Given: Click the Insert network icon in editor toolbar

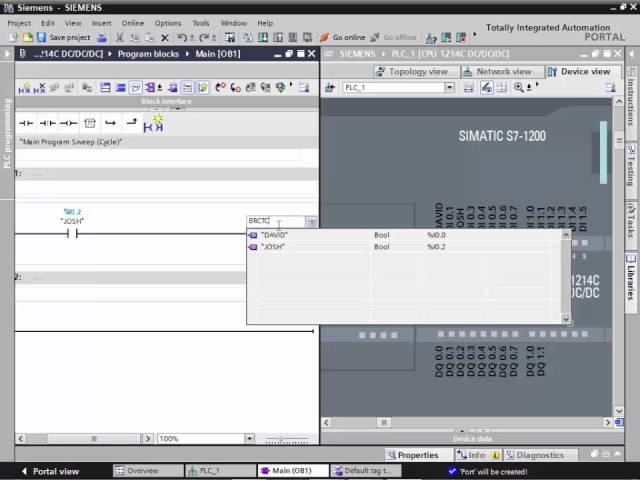Looking at the screenshot, I should 24,88.
